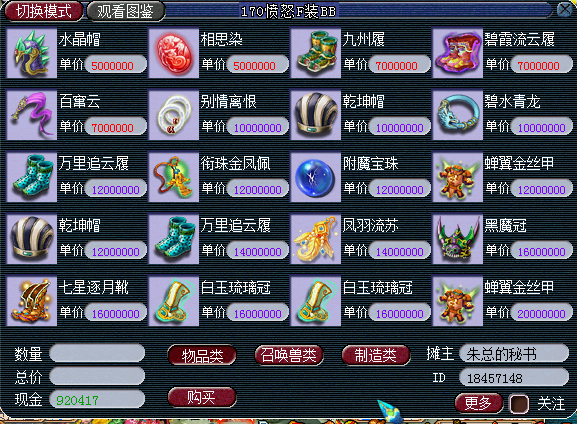Screen dimensions: 577x424
Task: Select the 凤羽流苏 golden ornament icon
Action: (316, 239)
